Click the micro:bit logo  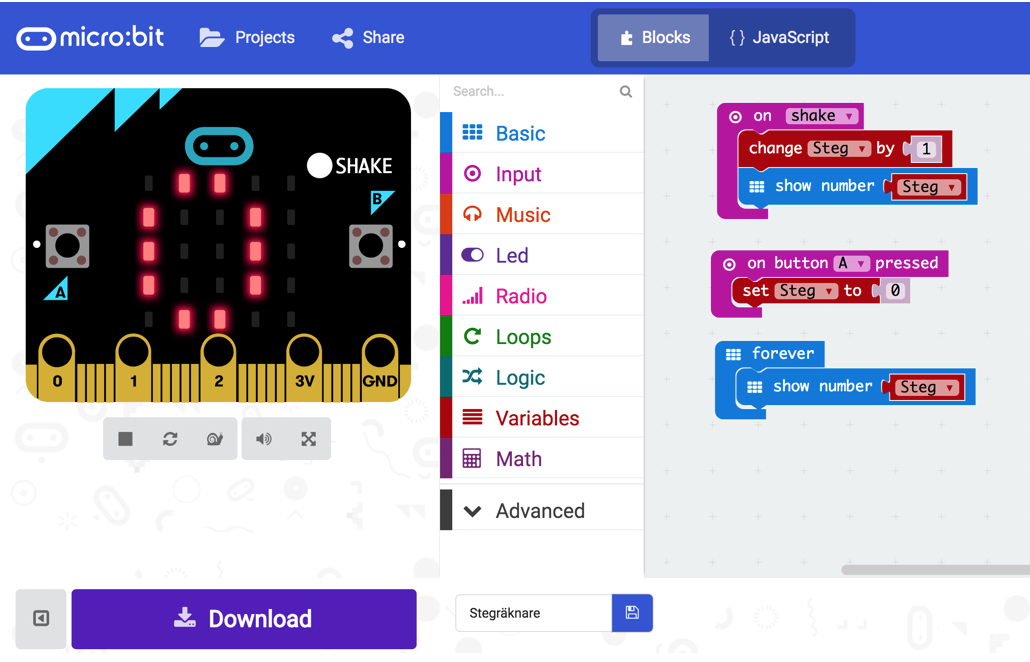point(90,38)
